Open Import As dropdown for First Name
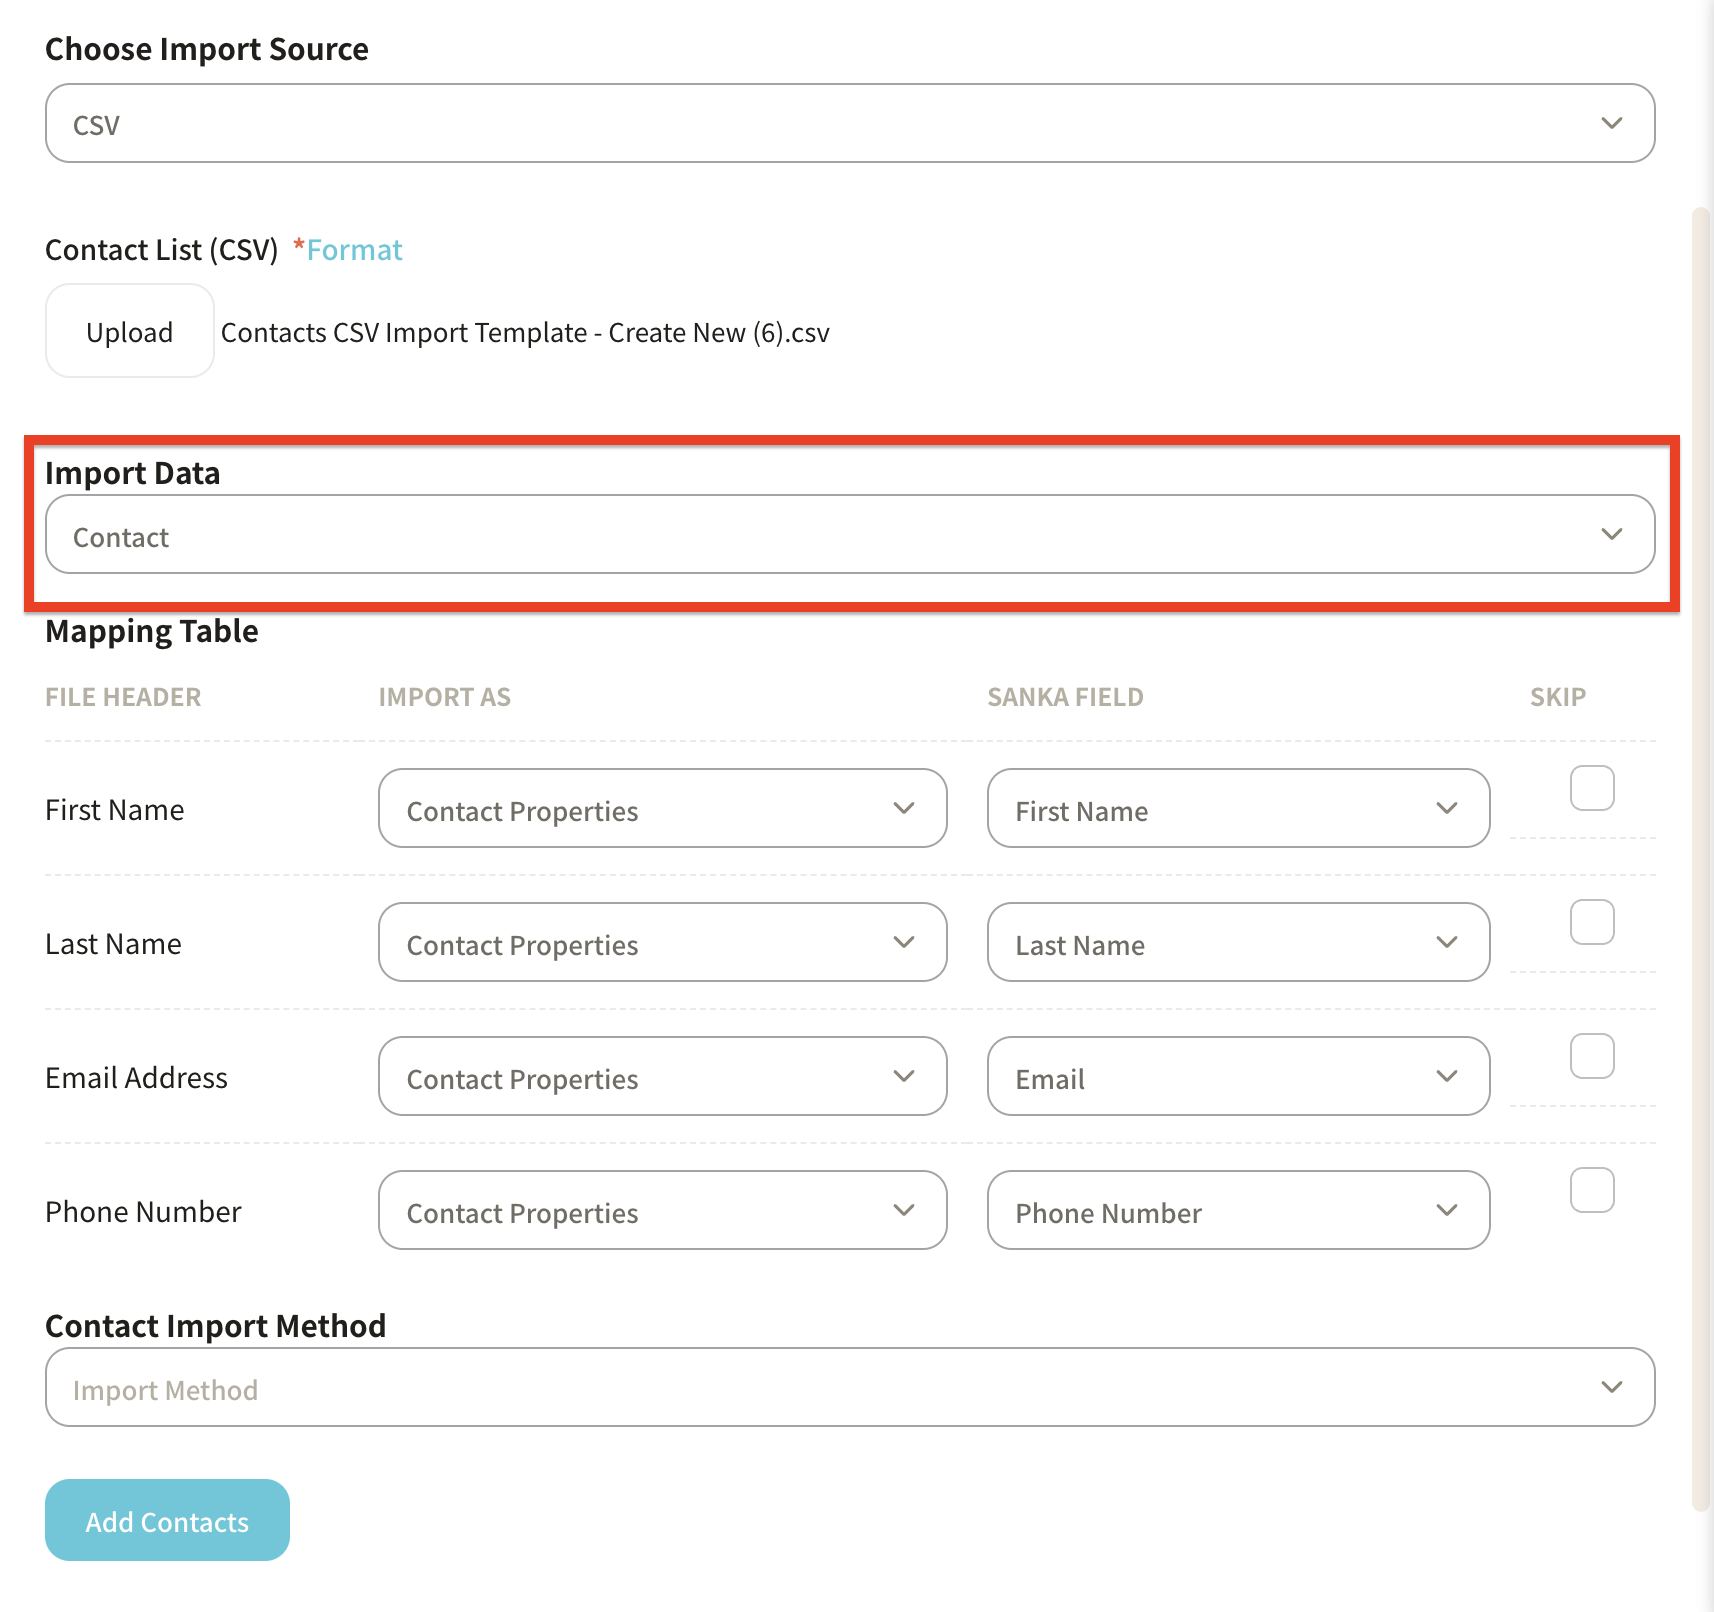1714x1612 pixels. 662,809
